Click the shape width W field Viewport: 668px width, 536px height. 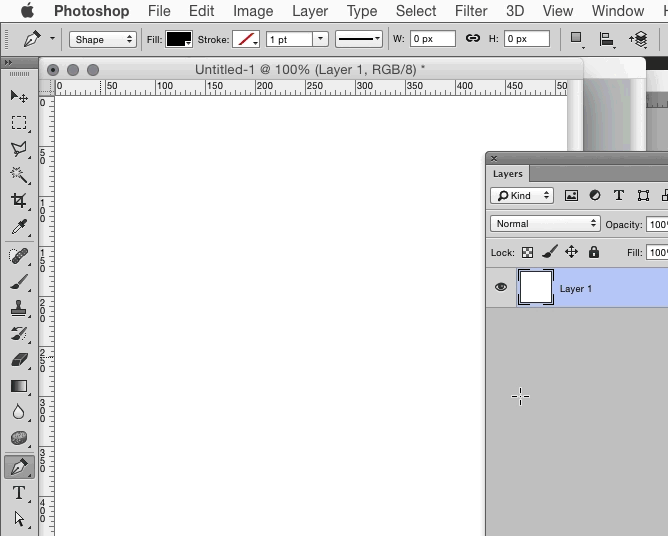point(432,39)
